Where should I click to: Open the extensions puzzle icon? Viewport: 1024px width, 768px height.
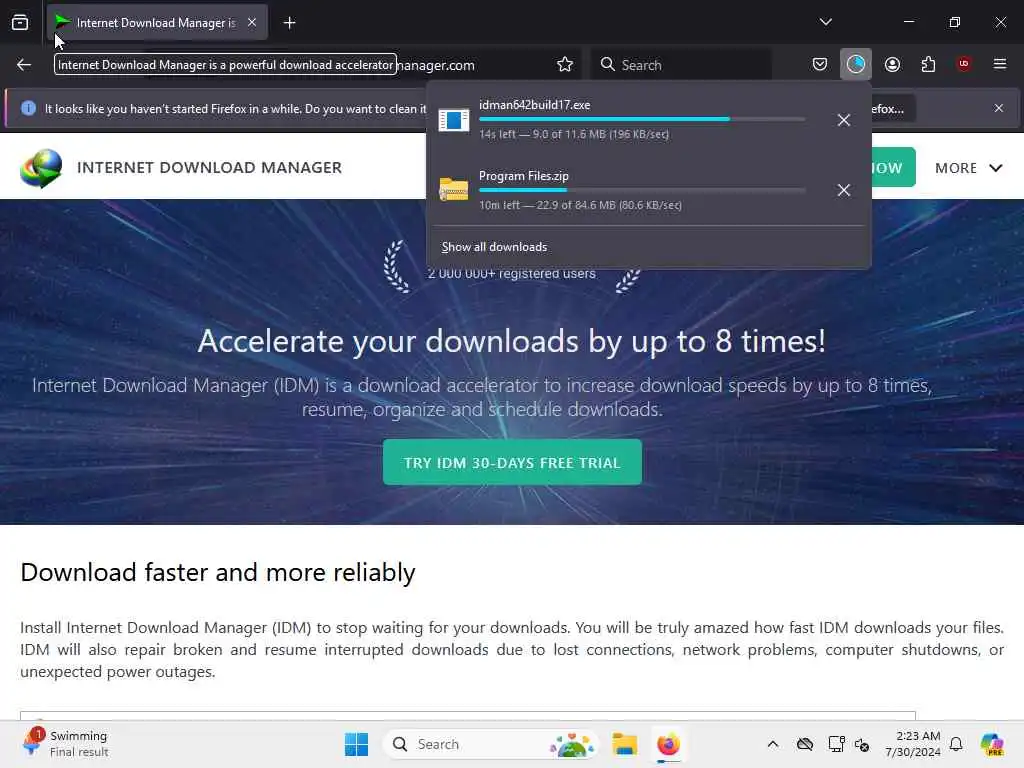tap(928, 65)
